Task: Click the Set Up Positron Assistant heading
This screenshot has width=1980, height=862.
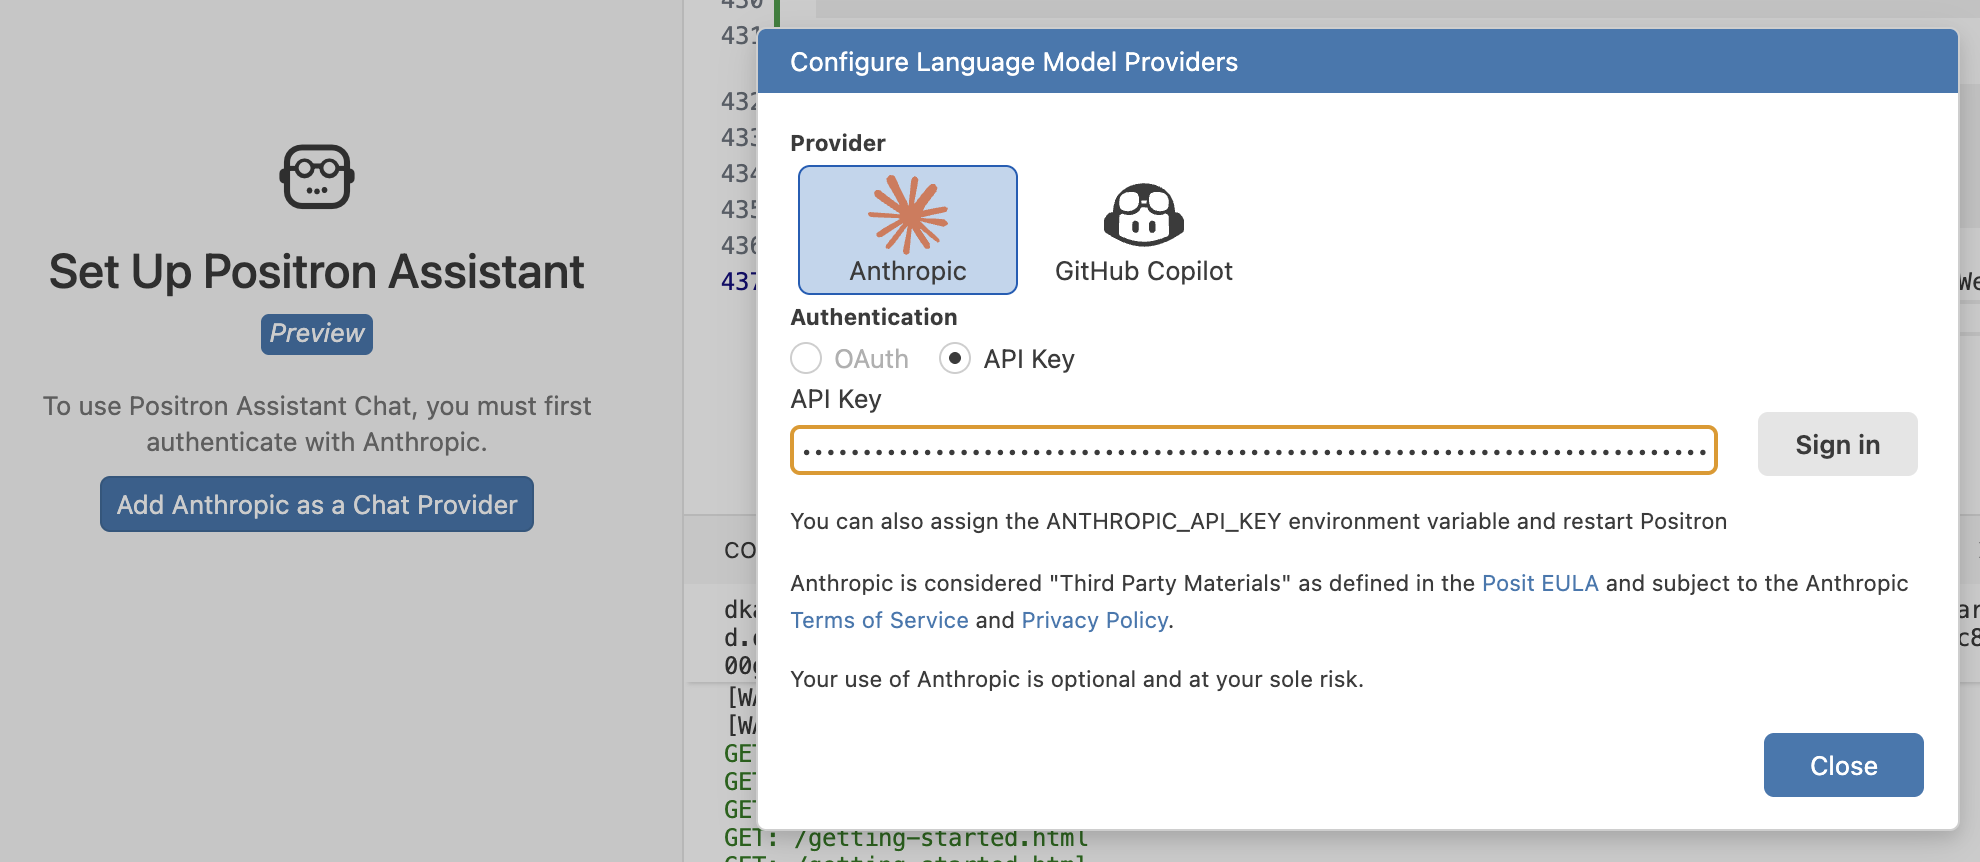Action: pos(317,272)
